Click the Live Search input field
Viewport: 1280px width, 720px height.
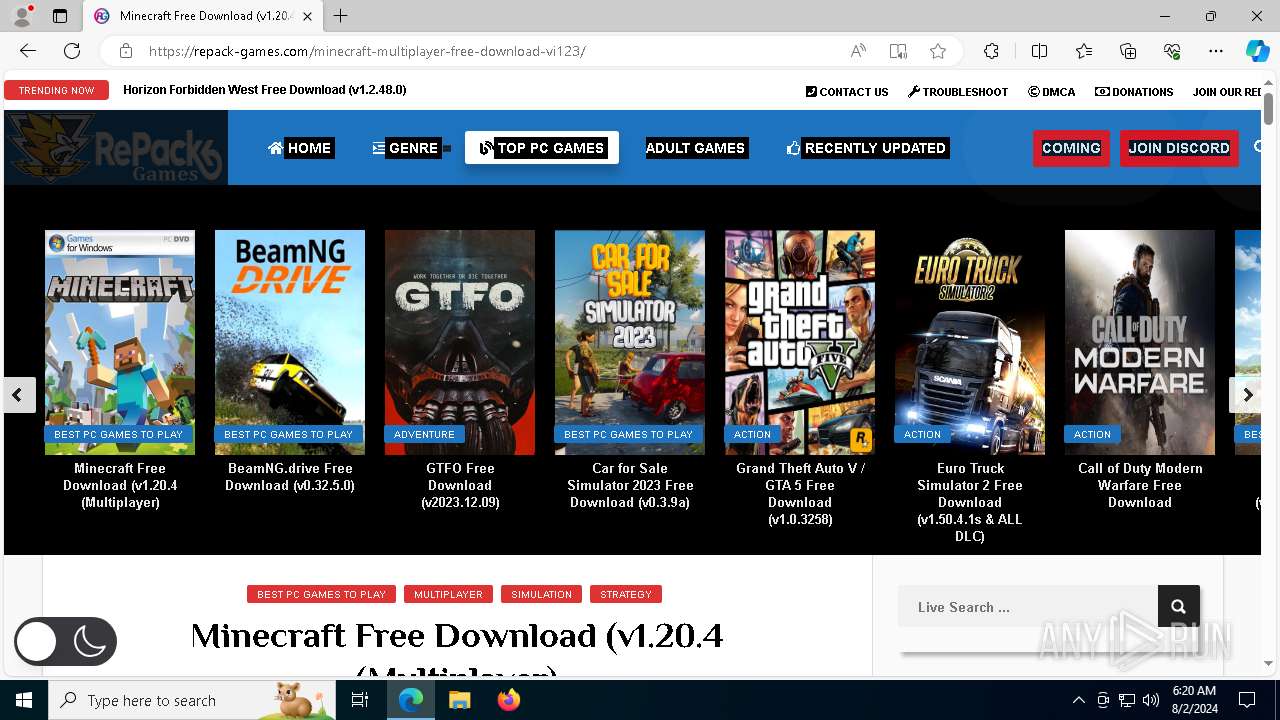pyautogui.click(x=1028, y=607)
